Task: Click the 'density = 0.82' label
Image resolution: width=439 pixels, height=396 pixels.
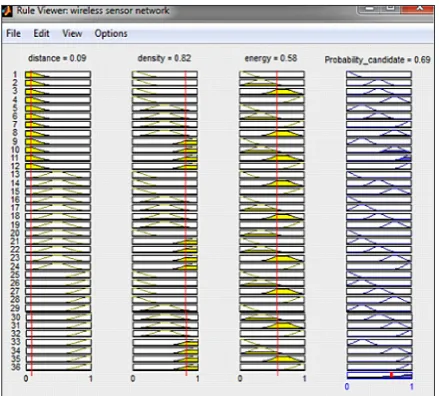Action: tap(164, 58)
